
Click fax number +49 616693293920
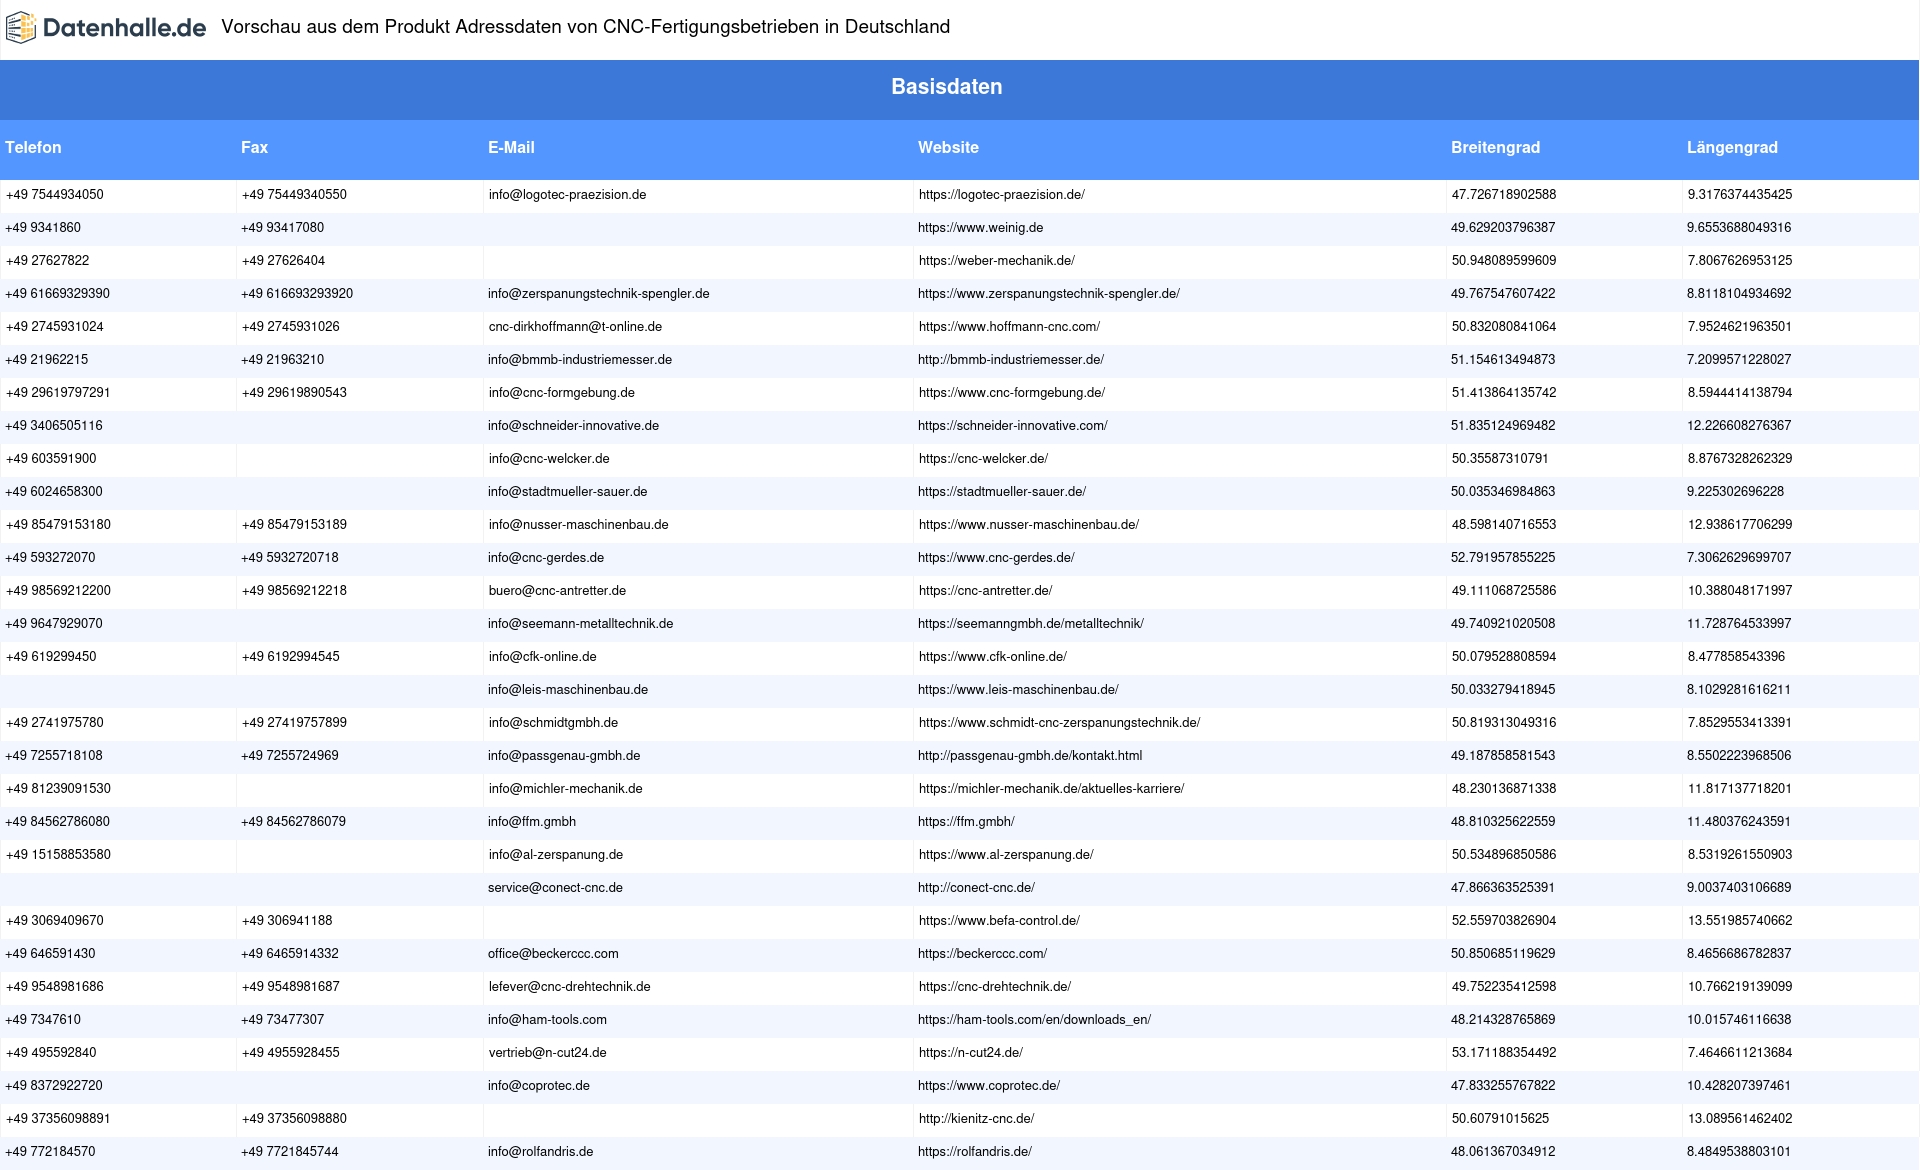[297, 294]
